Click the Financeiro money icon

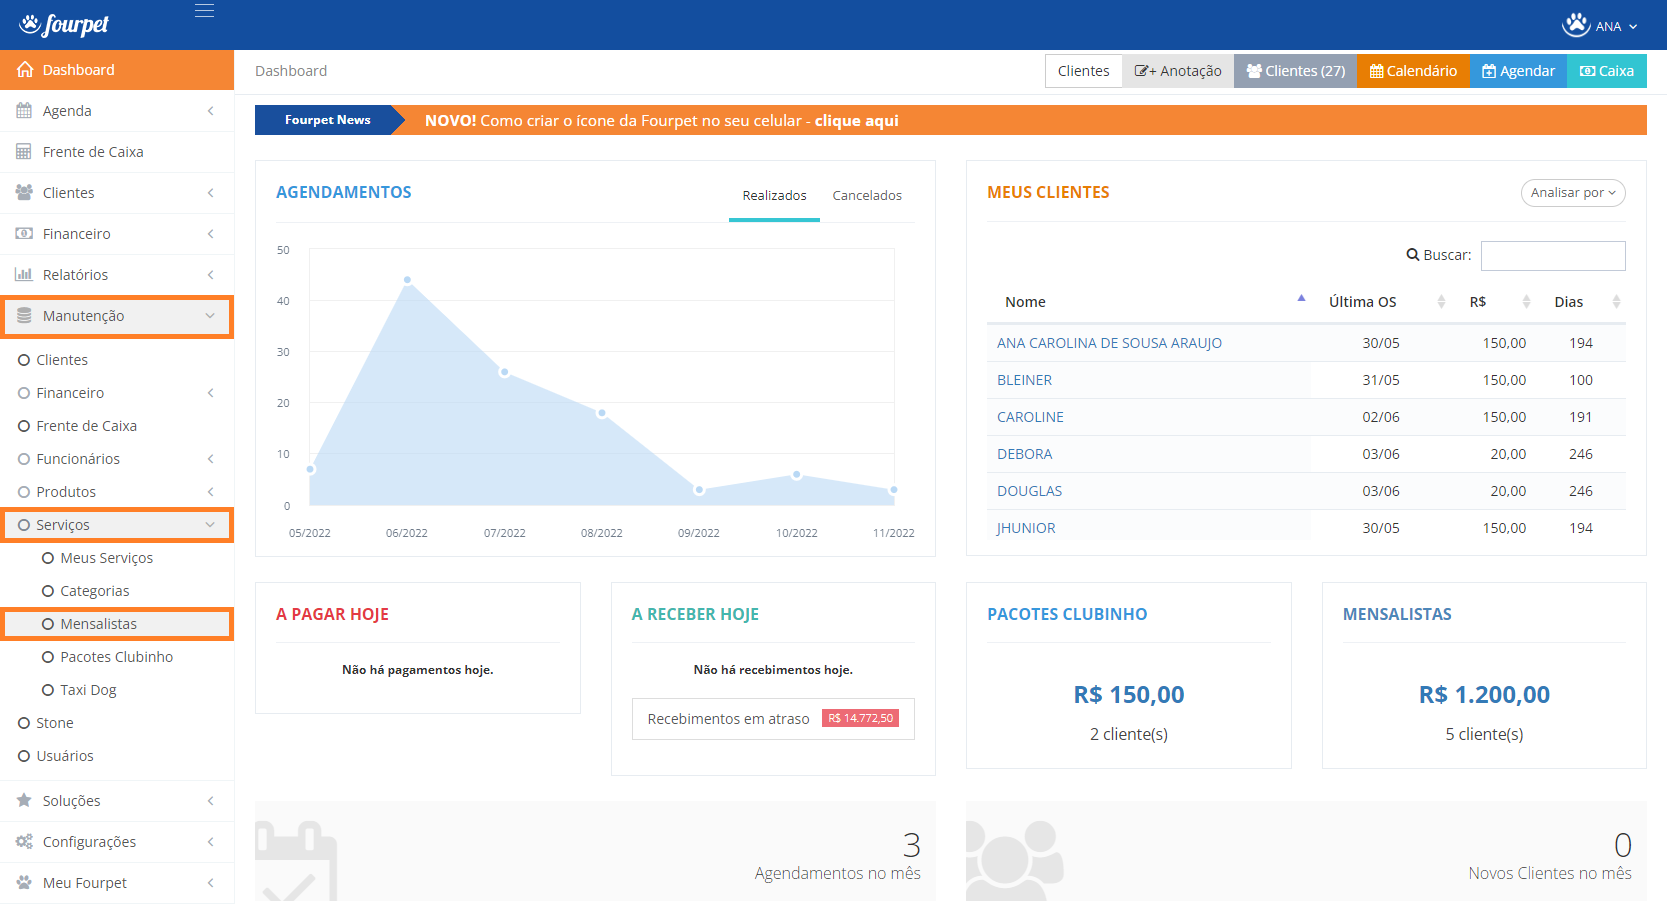tap(24, 234)
